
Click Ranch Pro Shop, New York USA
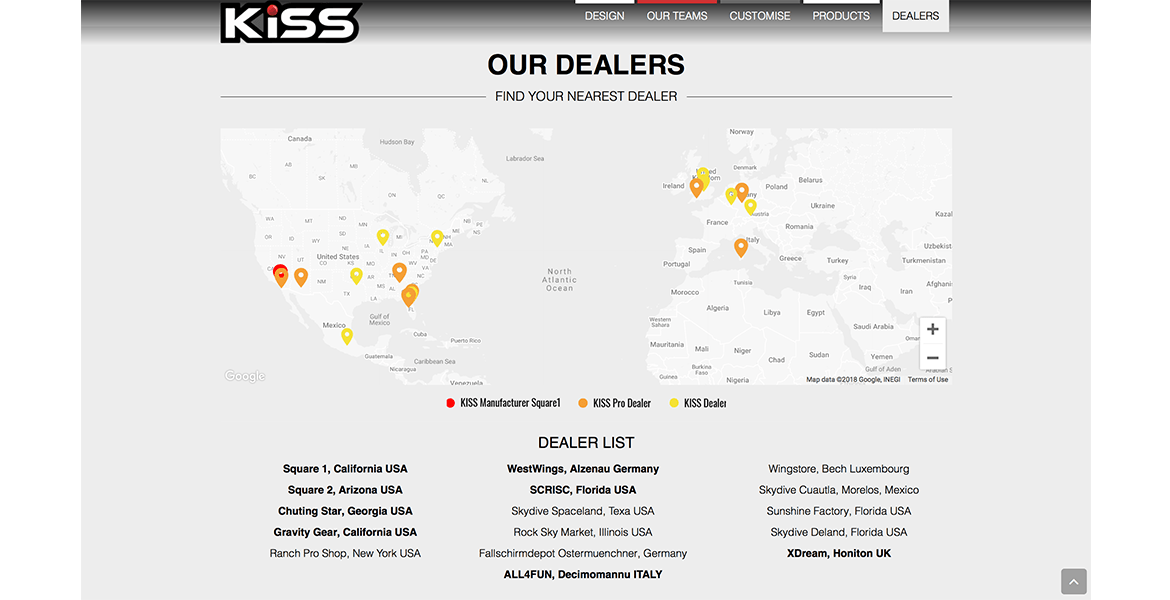point(345,553)
